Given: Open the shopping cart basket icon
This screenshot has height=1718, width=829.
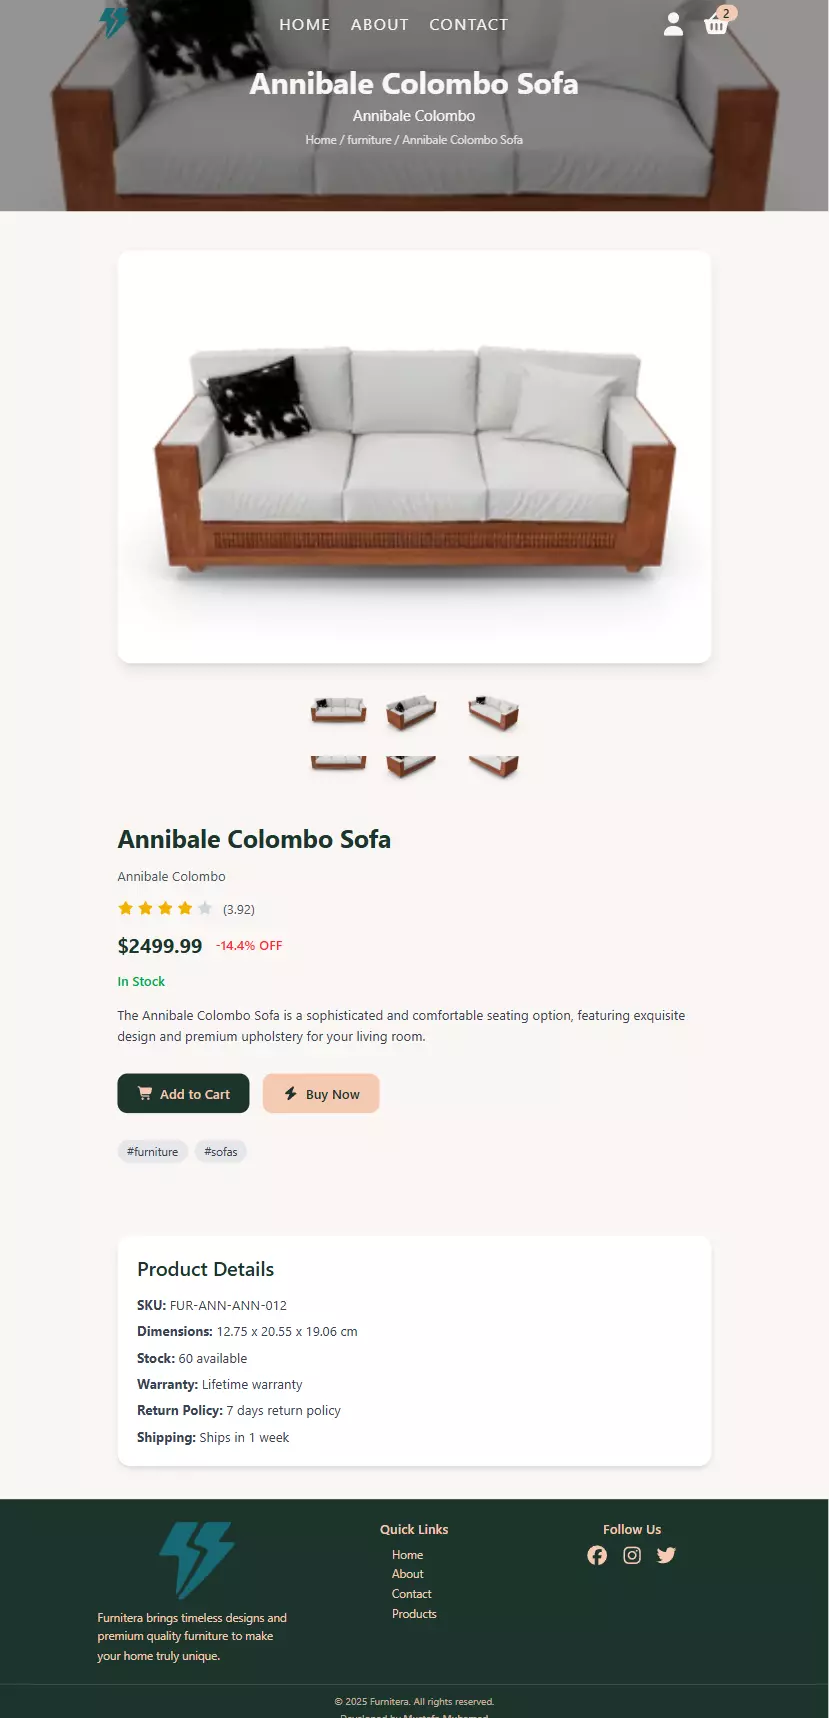Looking at the screenshot, I should [x=716, y=24].
